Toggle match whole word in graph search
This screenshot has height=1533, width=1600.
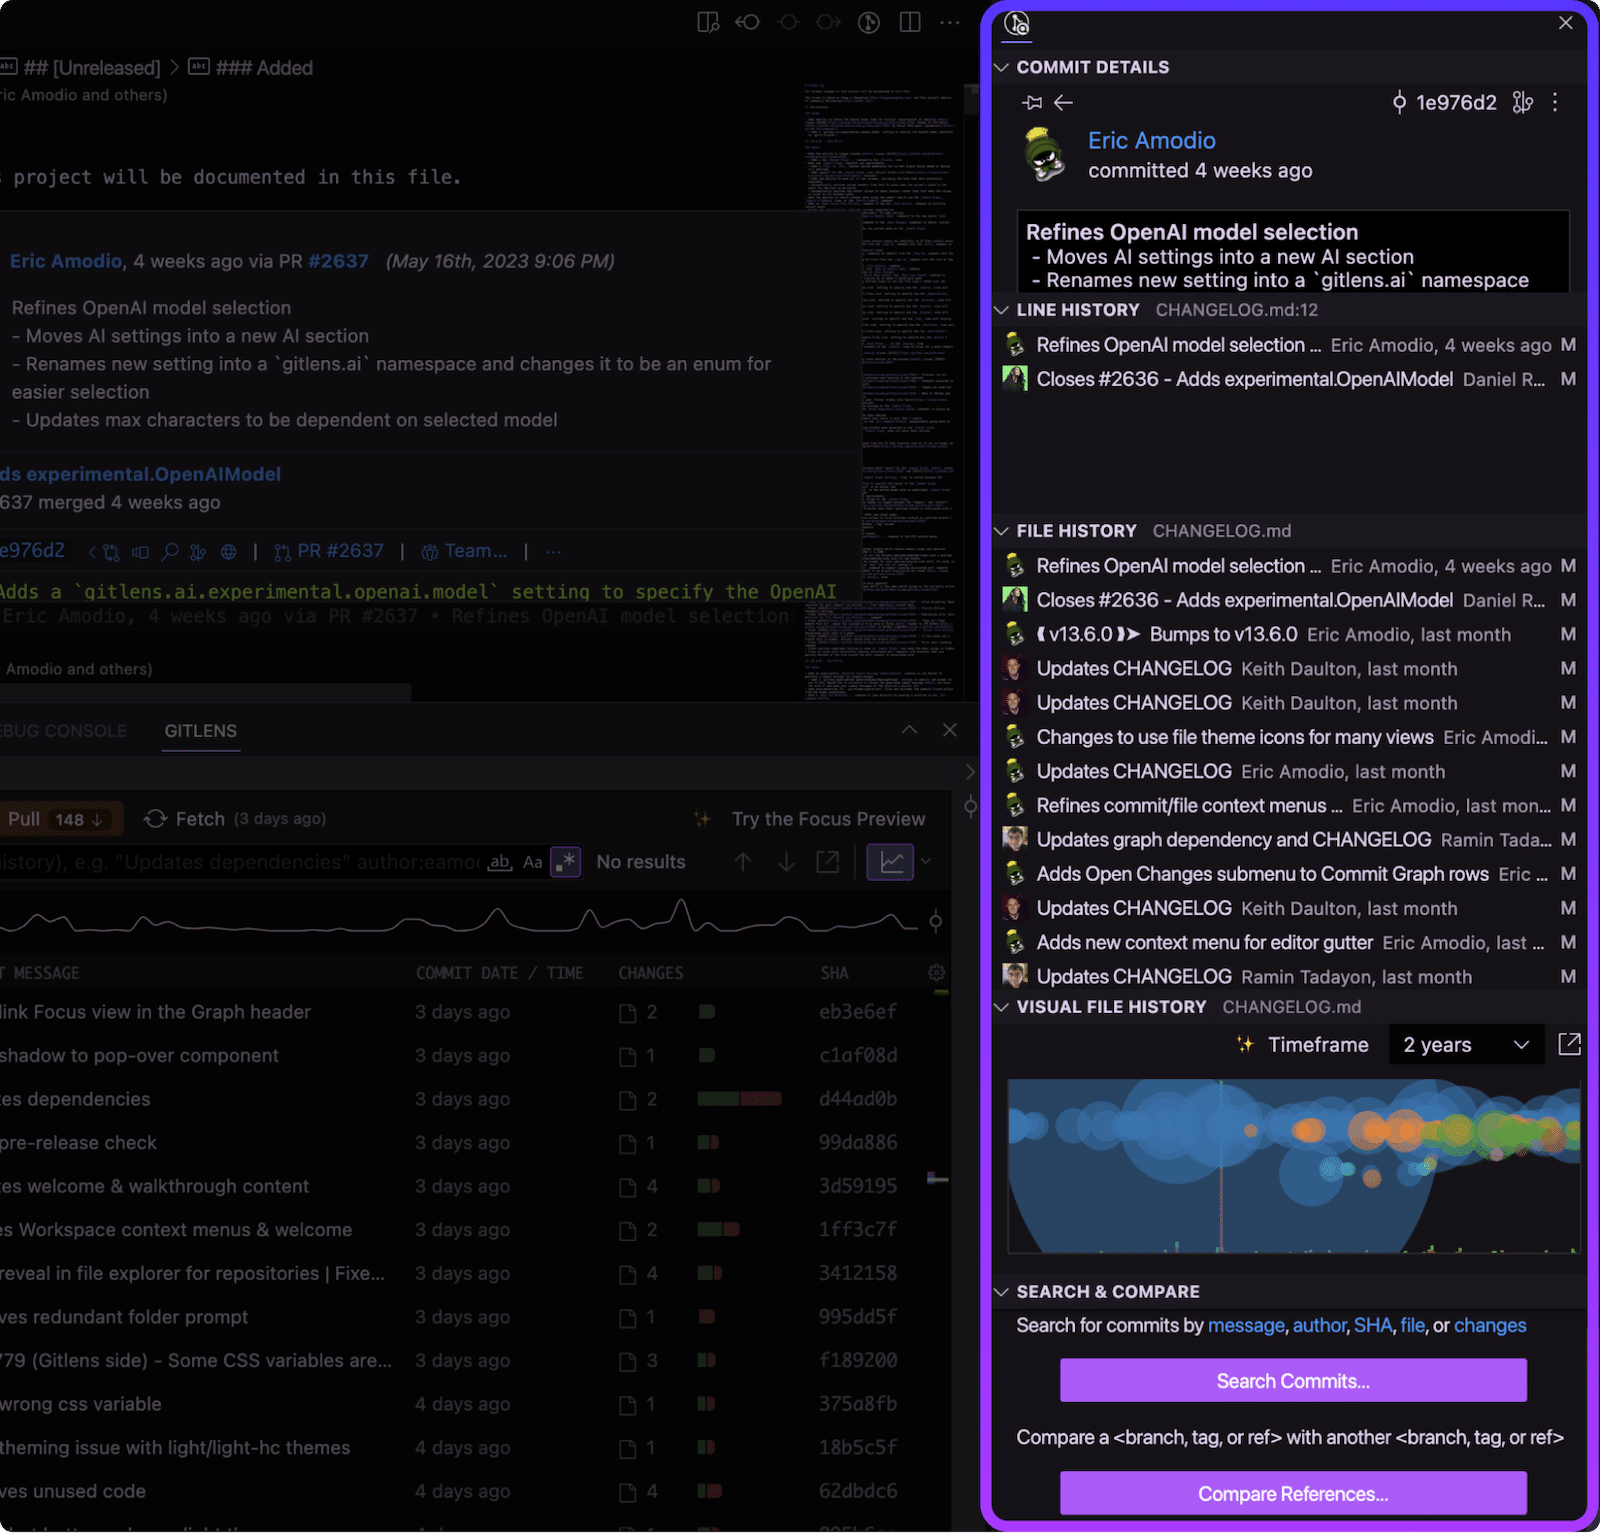coord(500,862)
